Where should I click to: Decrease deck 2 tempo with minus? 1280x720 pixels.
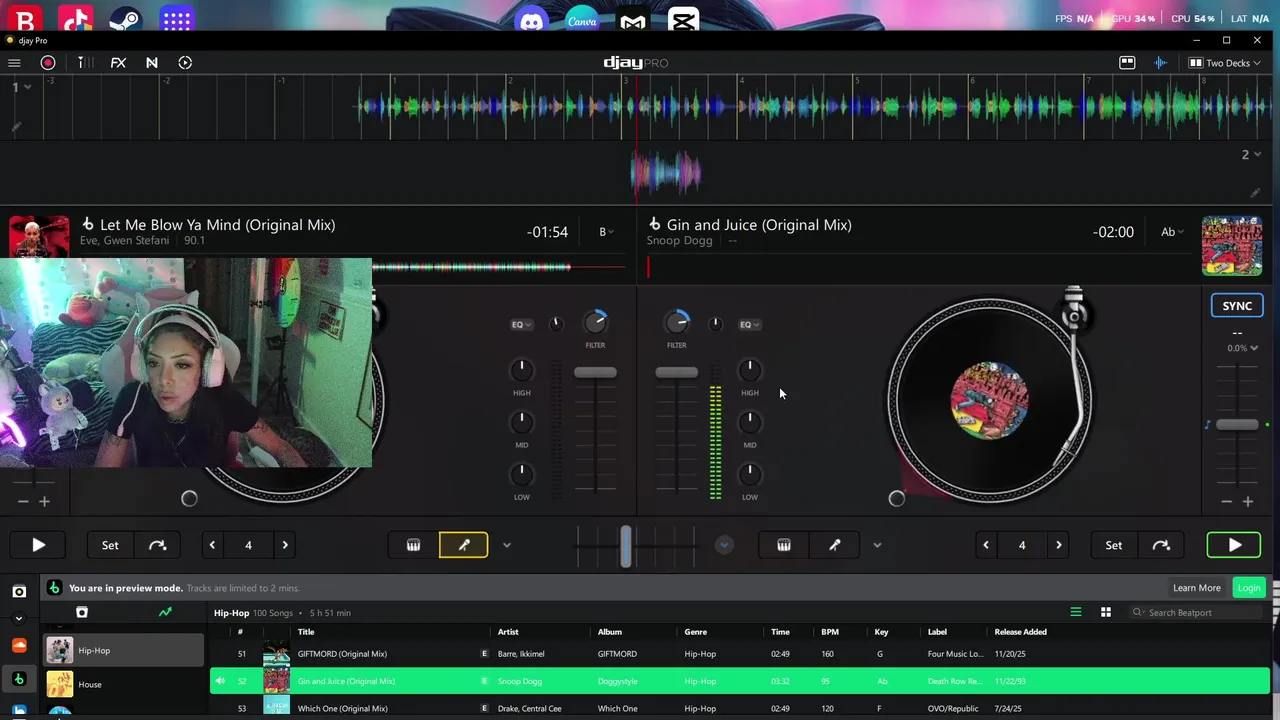(1226, 501)
